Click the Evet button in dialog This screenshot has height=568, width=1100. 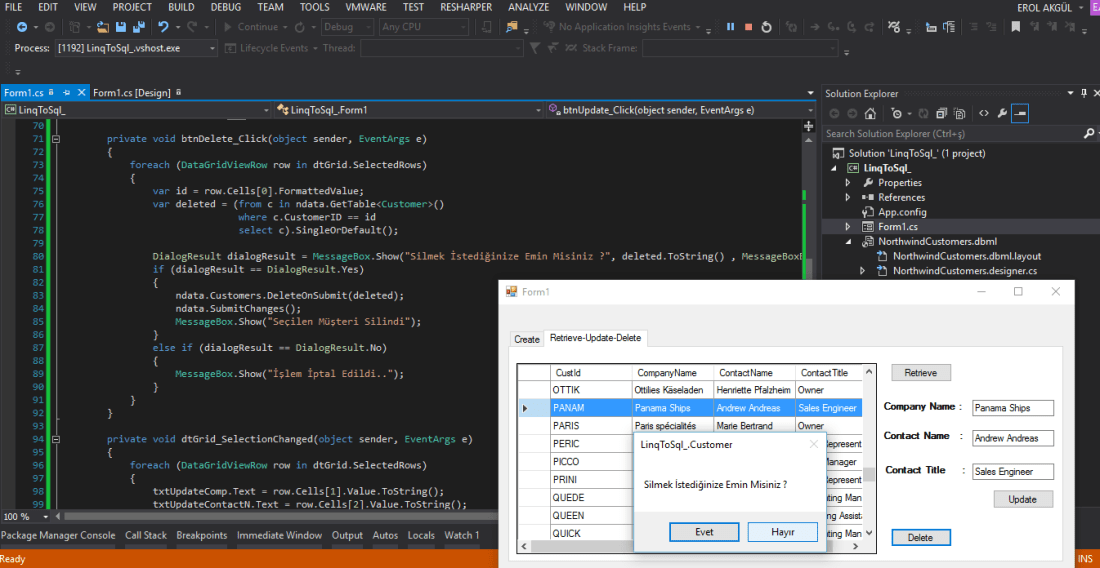tap(704, 532)
